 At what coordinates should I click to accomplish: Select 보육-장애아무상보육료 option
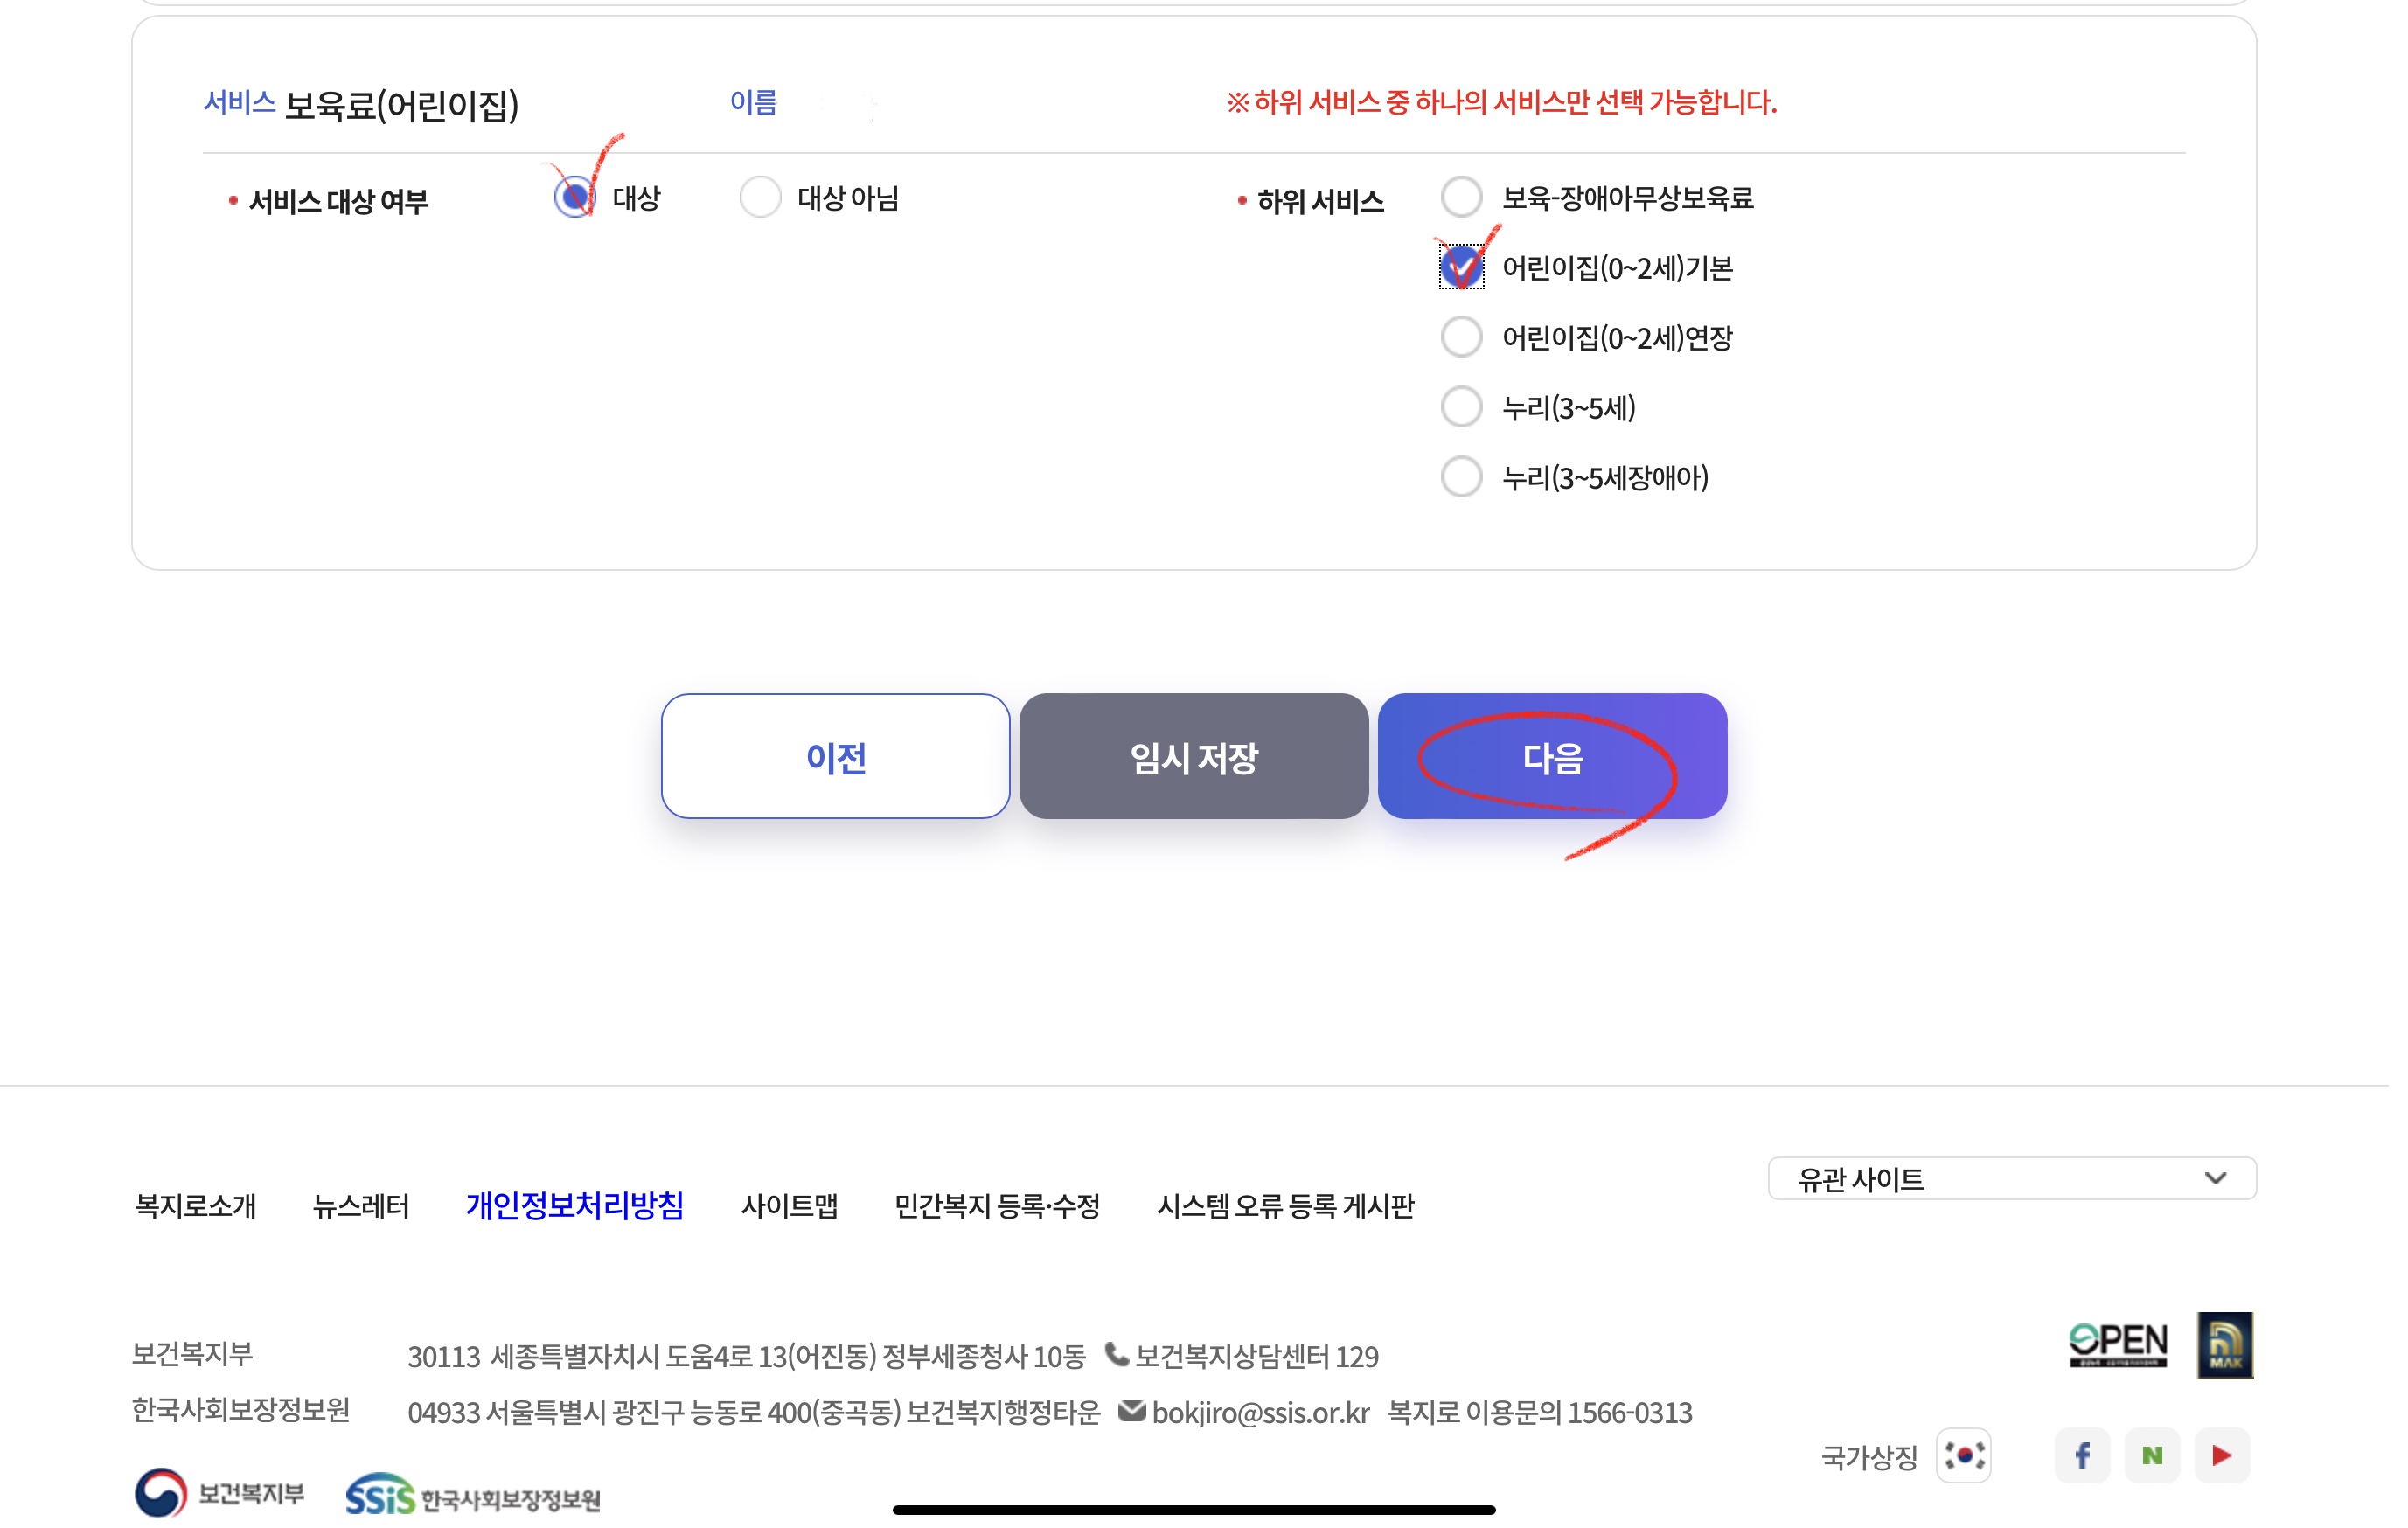[x=1461, y=197]
